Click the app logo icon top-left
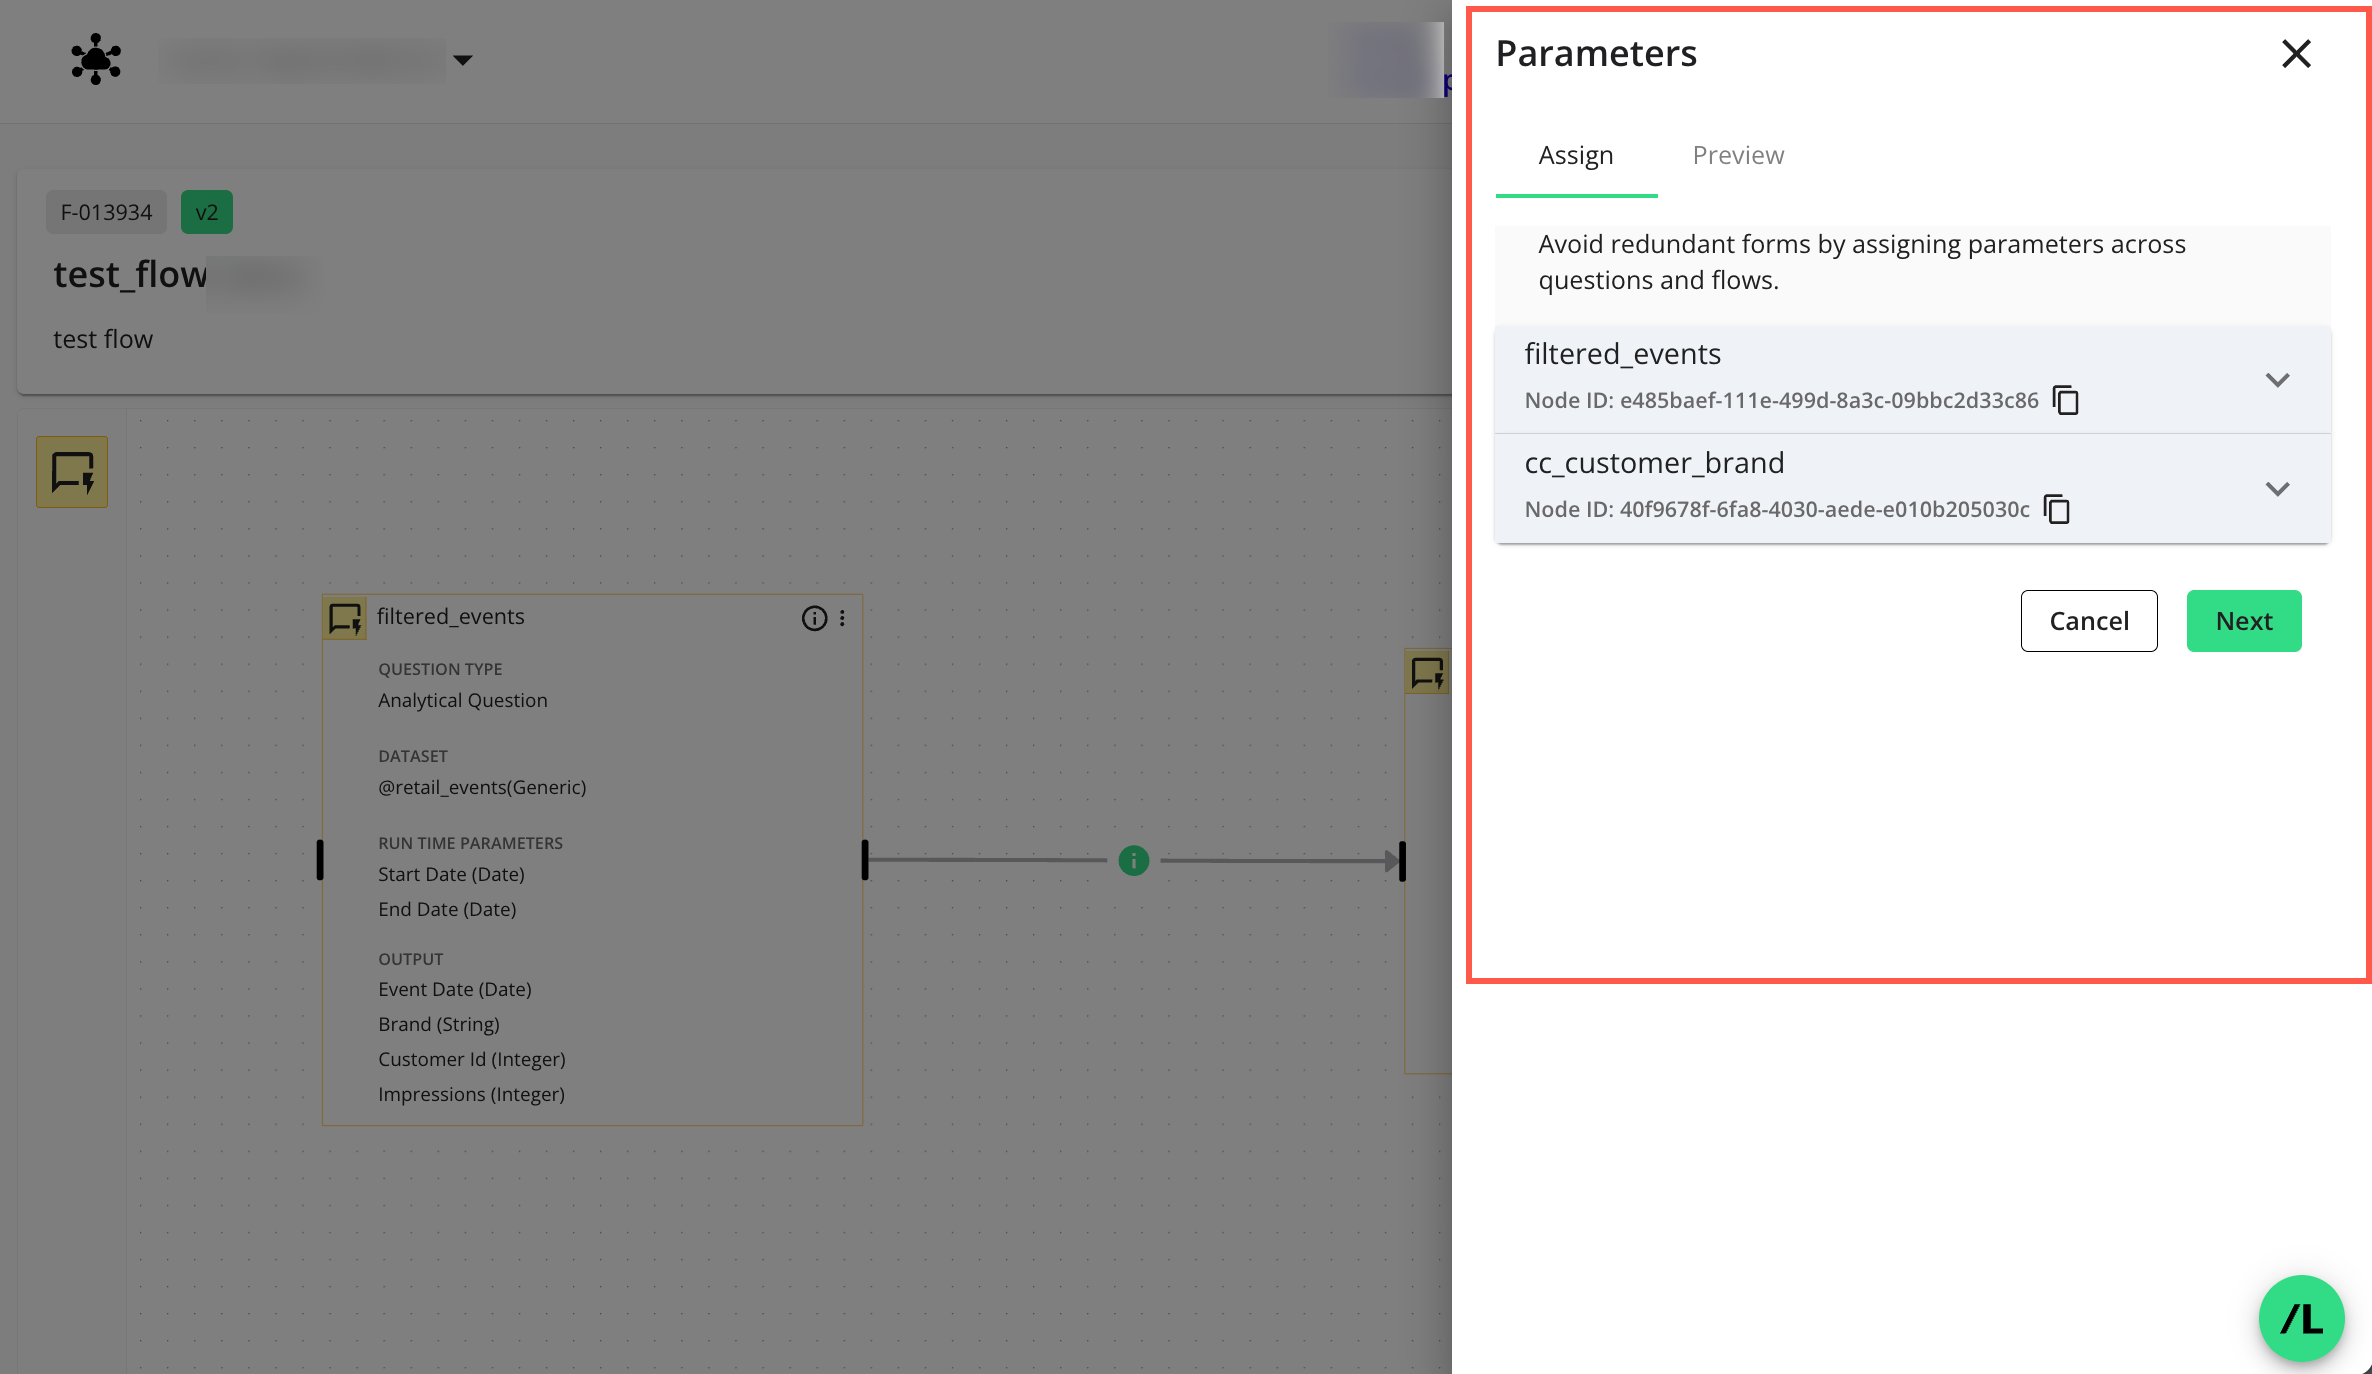 pos(96,59)
